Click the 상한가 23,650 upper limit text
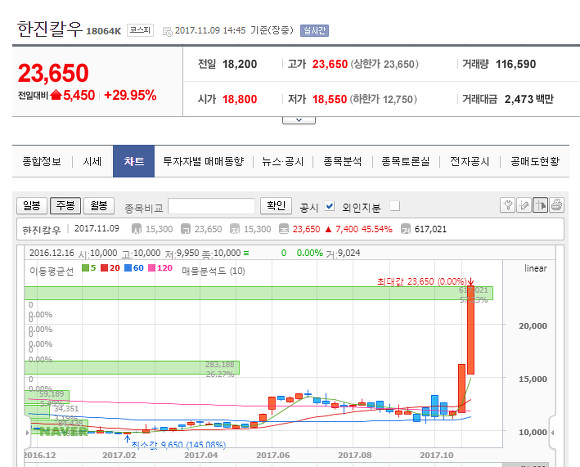This screenshot has width=580, height=467. pos(384,64)
